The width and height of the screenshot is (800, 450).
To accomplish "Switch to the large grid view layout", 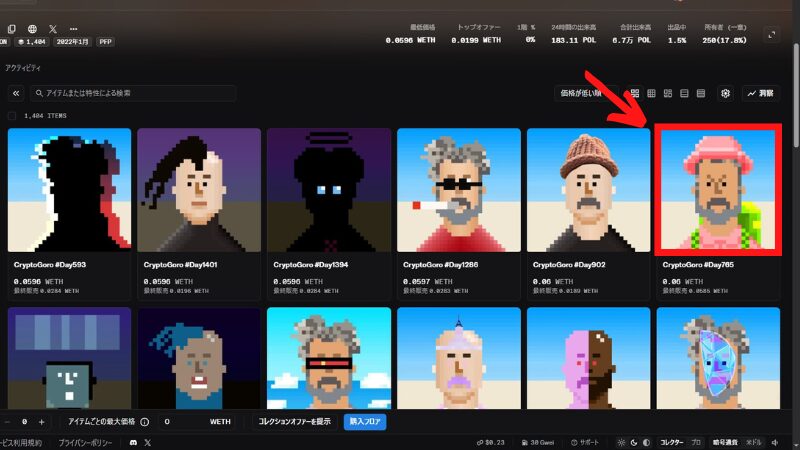I will click(635, 93).
